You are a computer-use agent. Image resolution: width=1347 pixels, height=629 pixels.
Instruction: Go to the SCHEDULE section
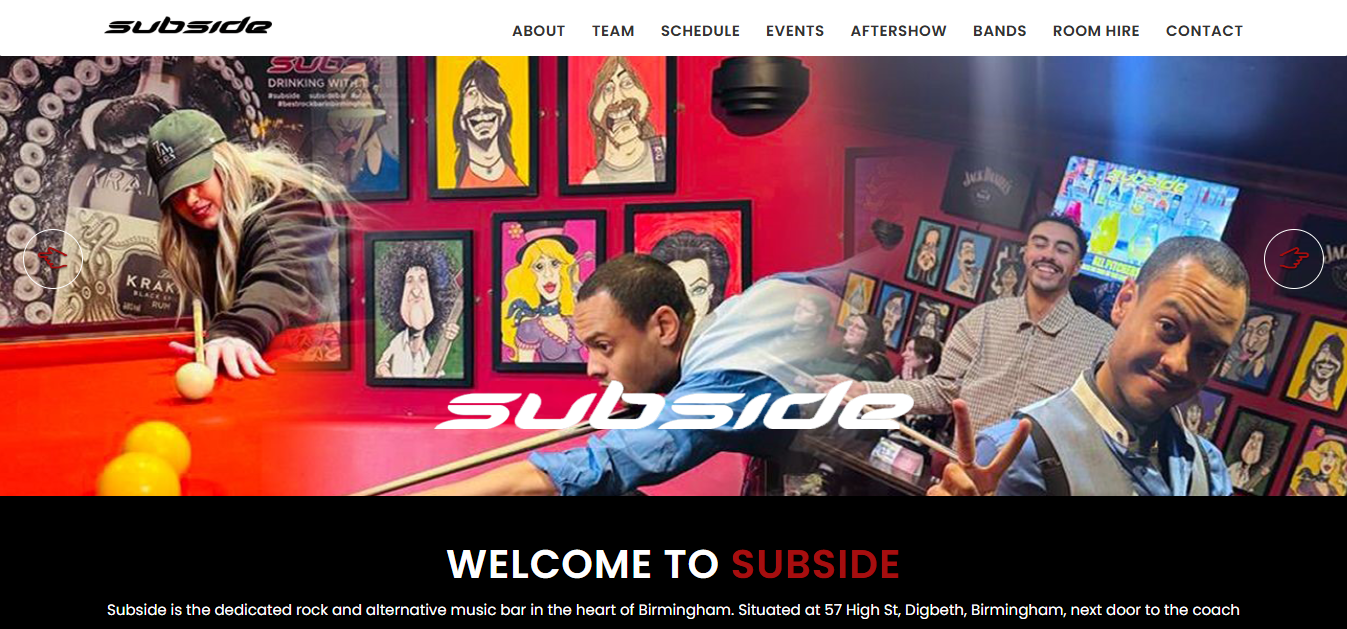pos(700,31)
